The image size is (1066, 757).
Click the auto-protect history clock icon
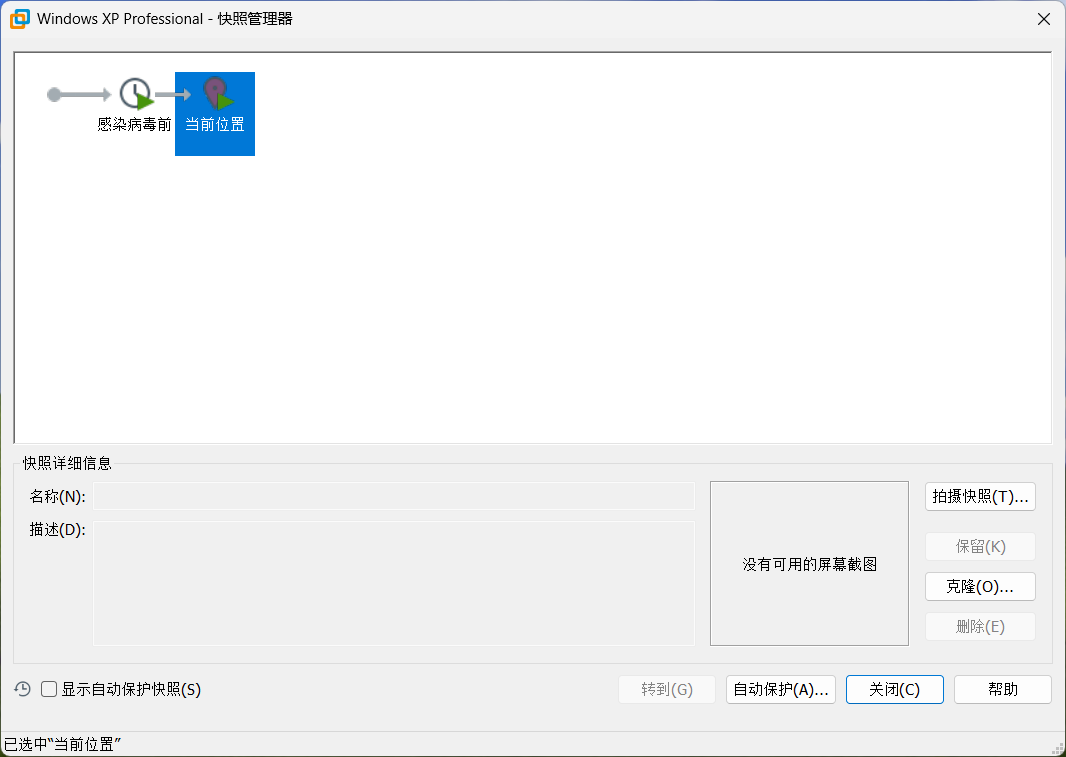pos(22,689)
